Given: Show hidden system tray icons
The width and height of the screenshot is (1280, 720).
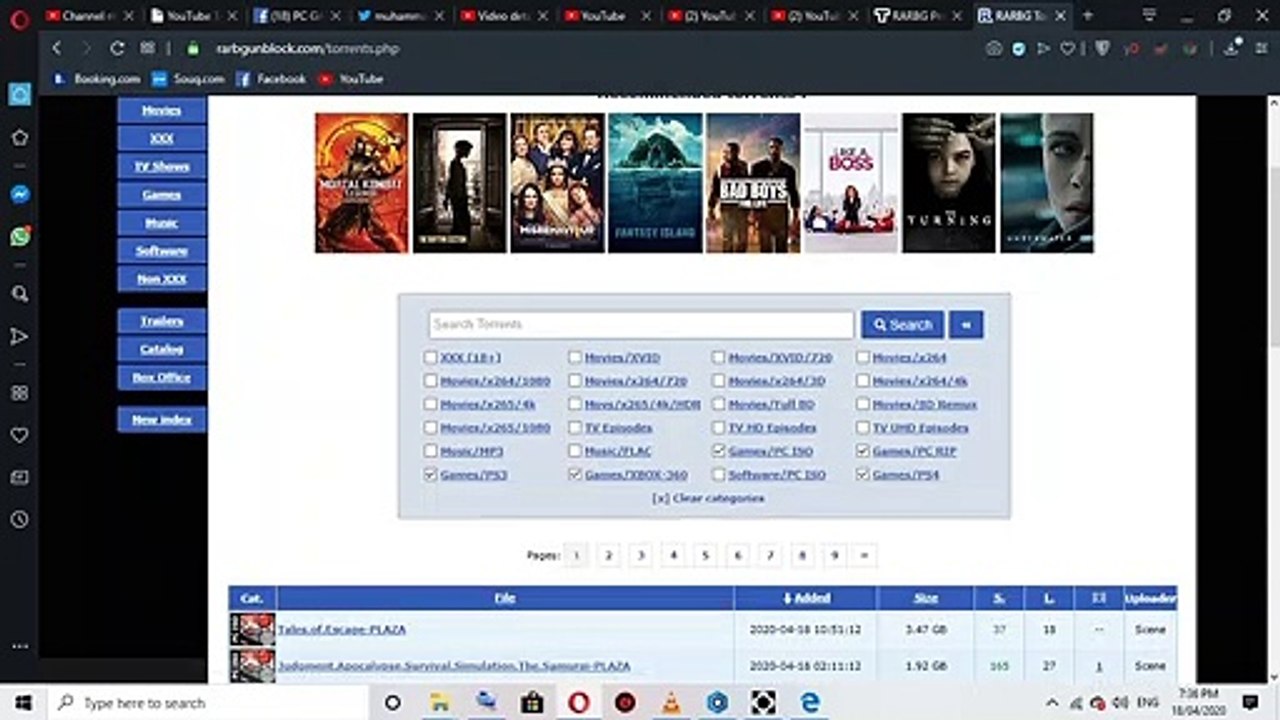Looking at the screenshot, I should (1051, 703).
